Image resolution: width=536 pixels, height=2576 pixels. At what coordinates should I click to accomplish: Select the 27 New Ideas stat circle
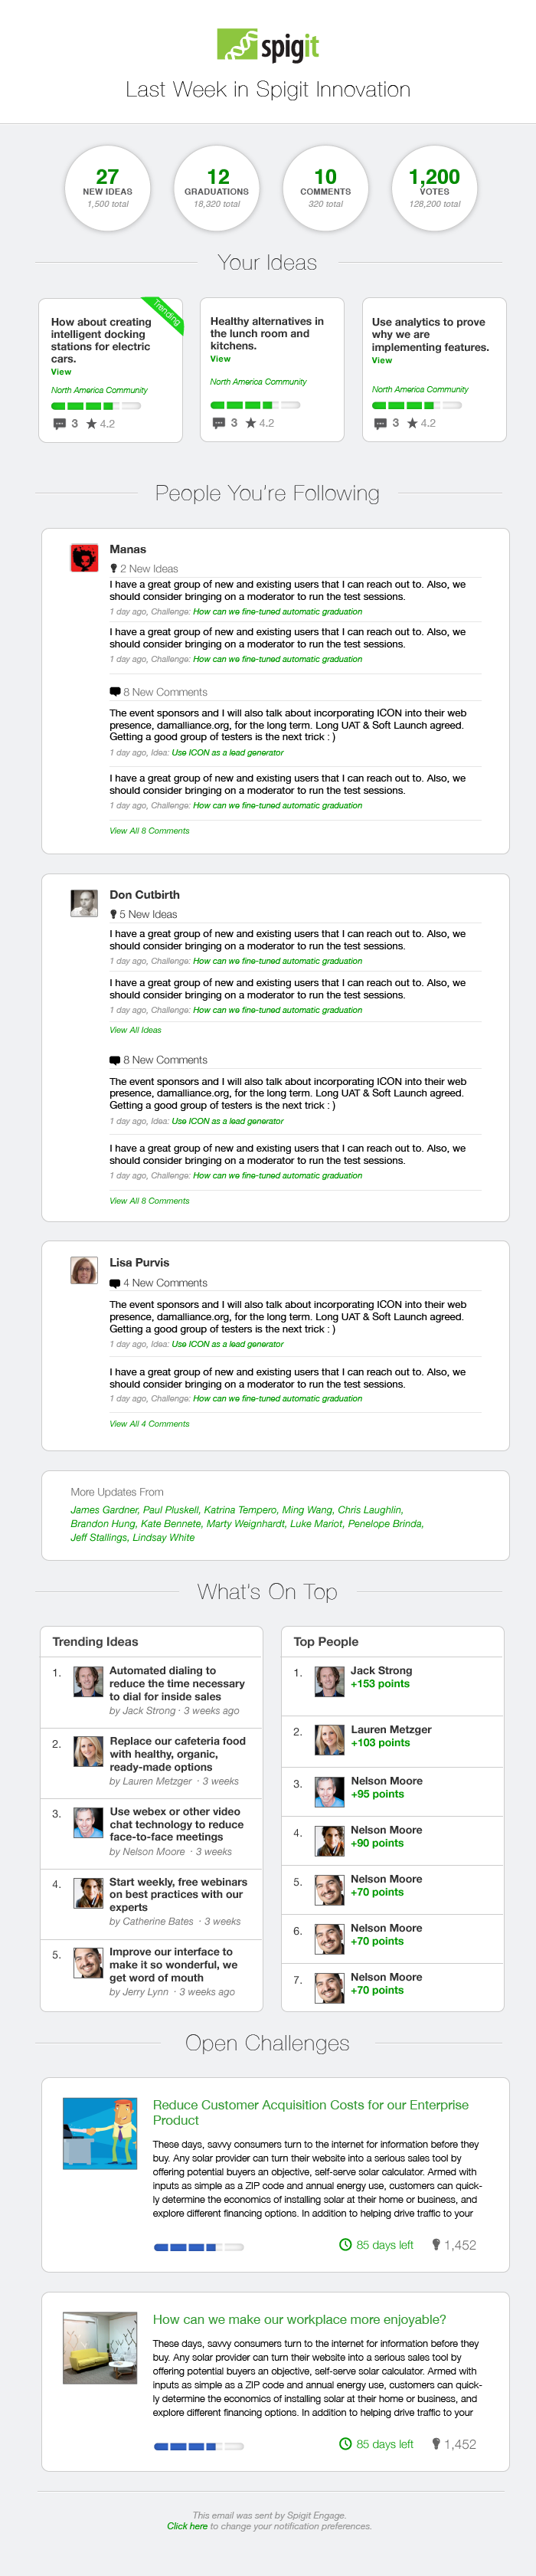click(107, 187)
